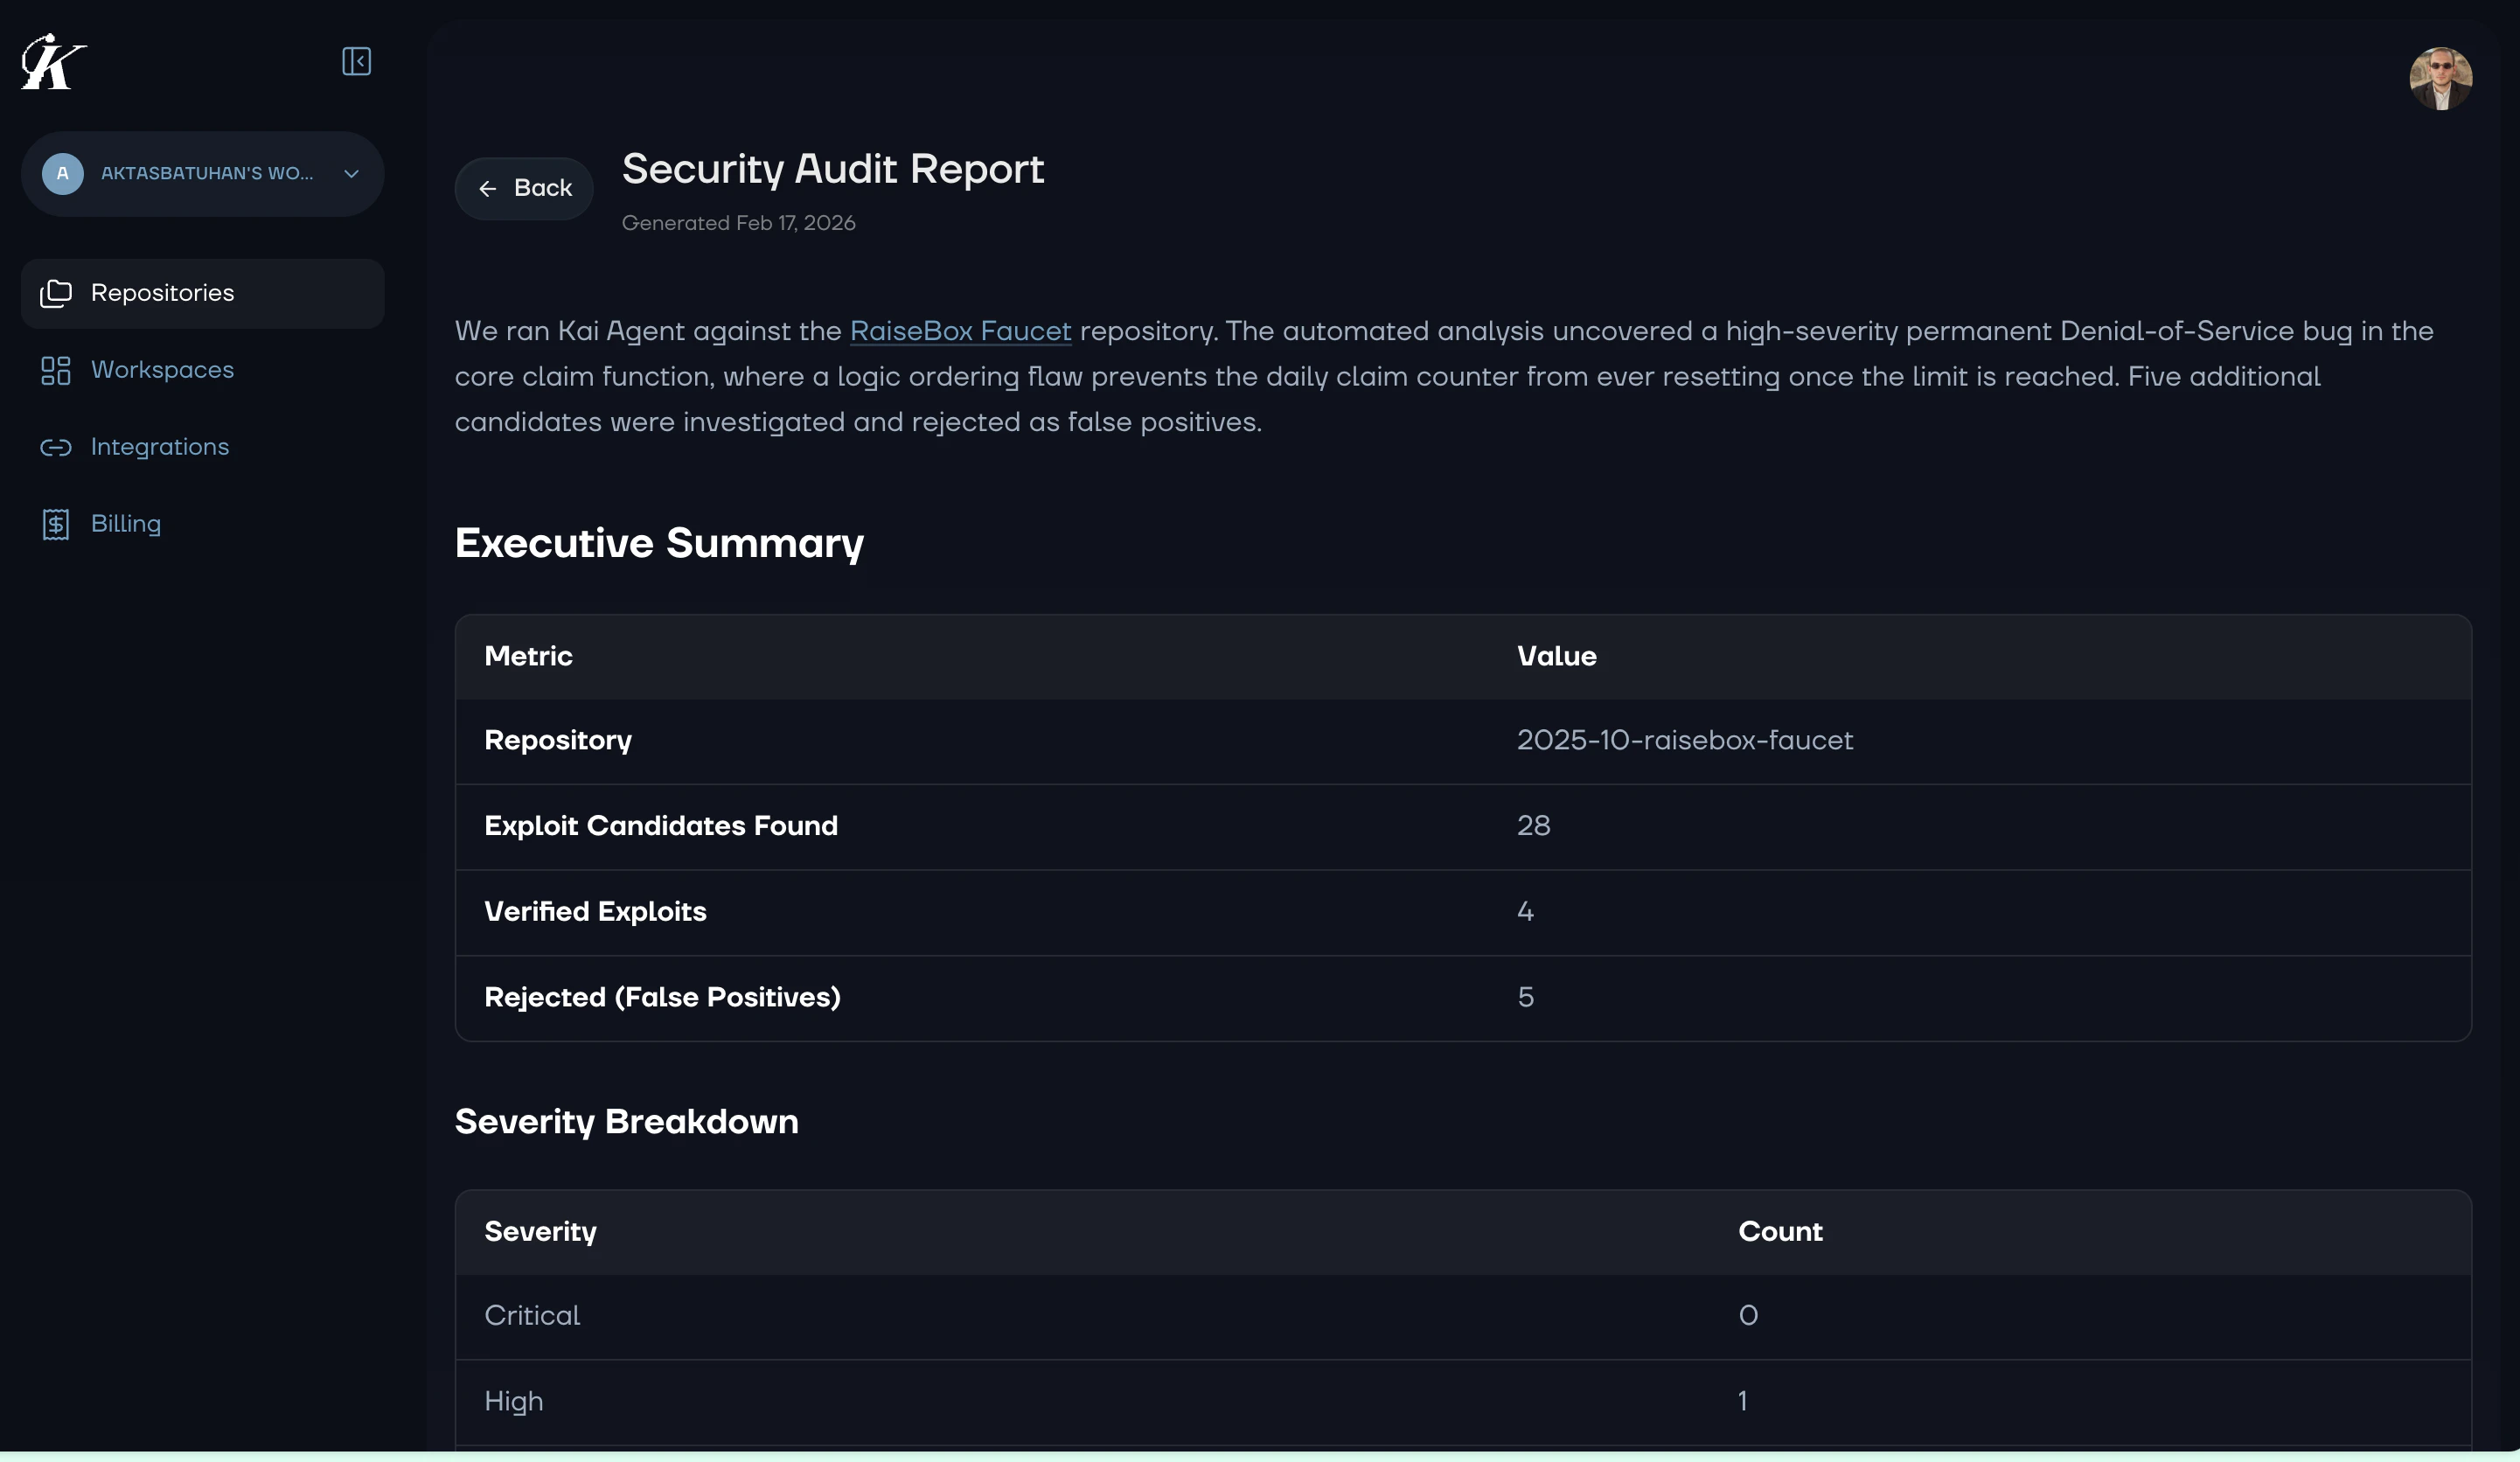Open the user profile avatar
Screen dimensions: 2520x1462
click(2440, 78)
